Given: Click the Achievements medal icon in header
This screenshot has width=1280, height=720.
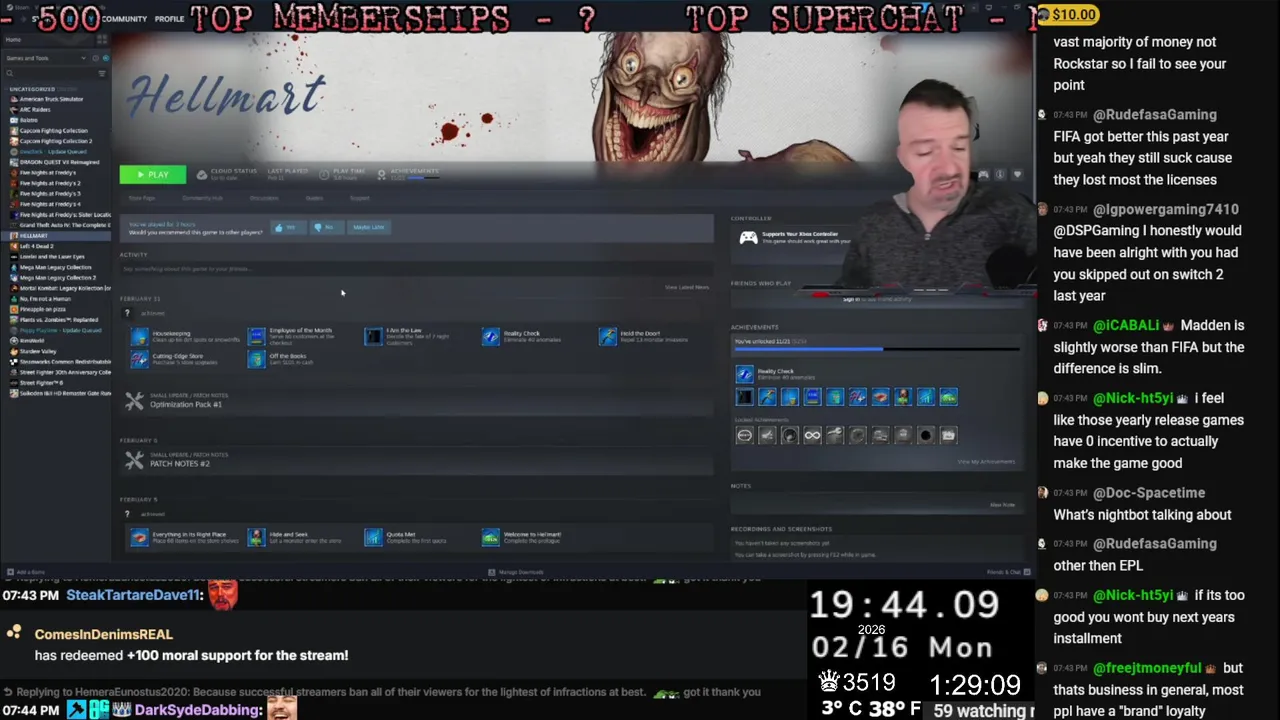Looking at the screenshot, I should pos(381,174).
